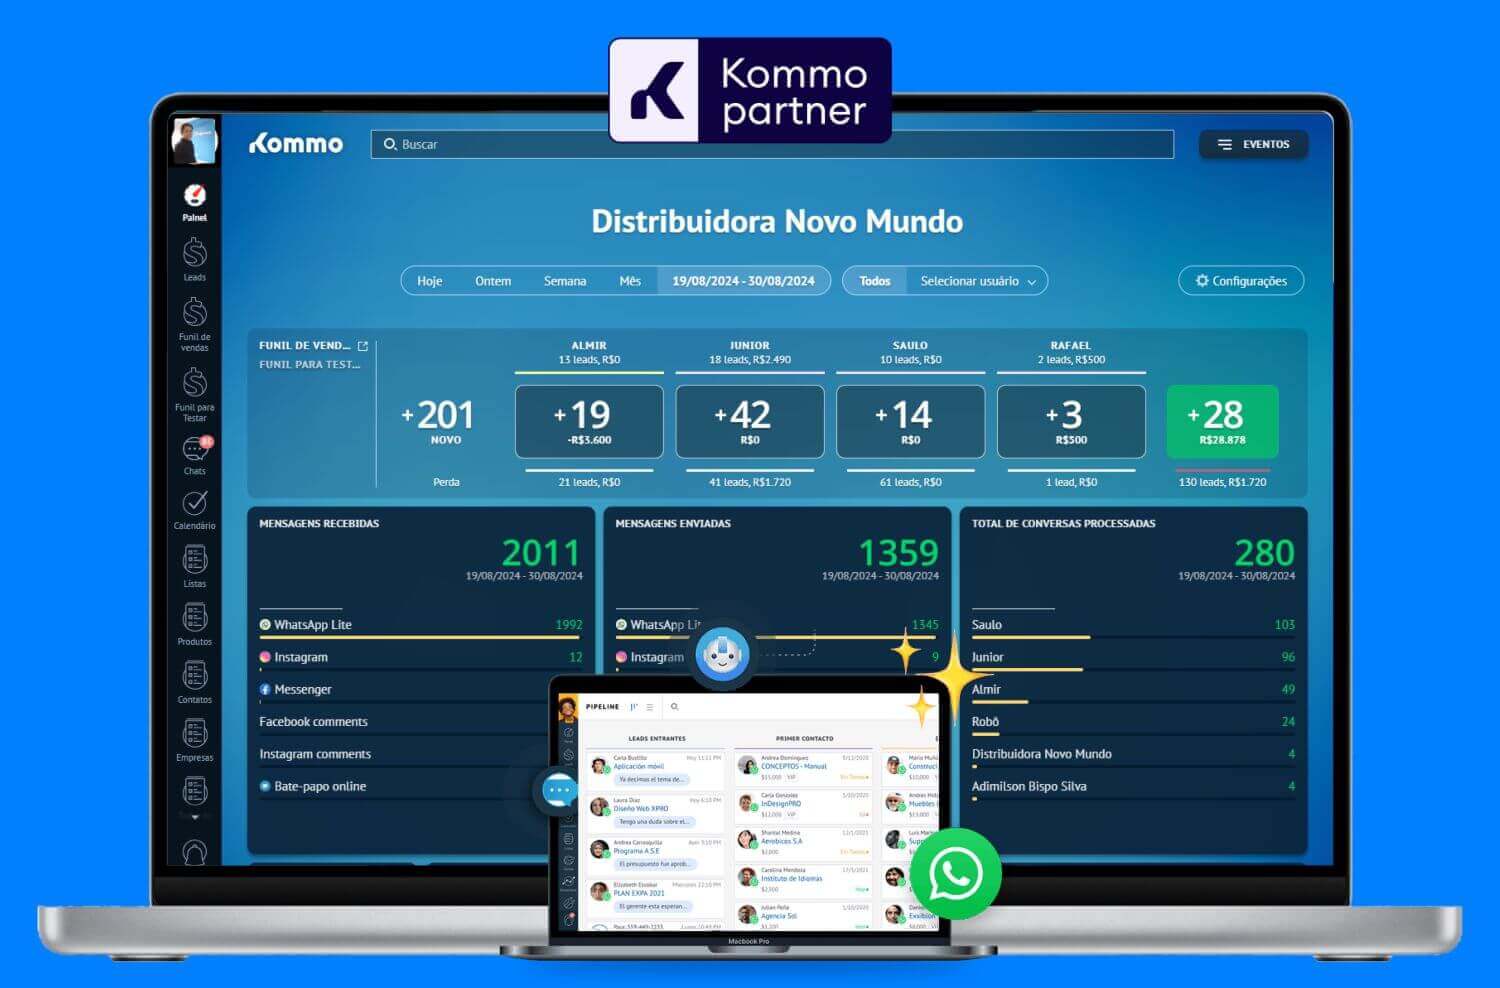
Task: Select the Mês date filter
Action: pos(630,281)
